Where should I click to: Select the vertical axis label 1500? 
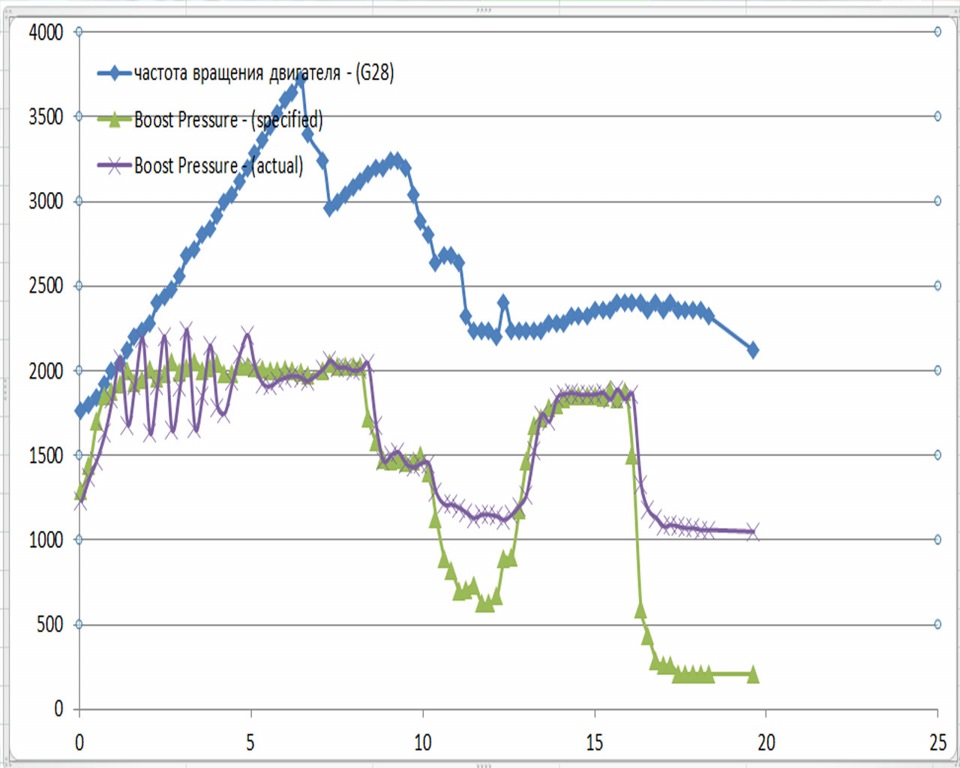click(x=46, y=455)
